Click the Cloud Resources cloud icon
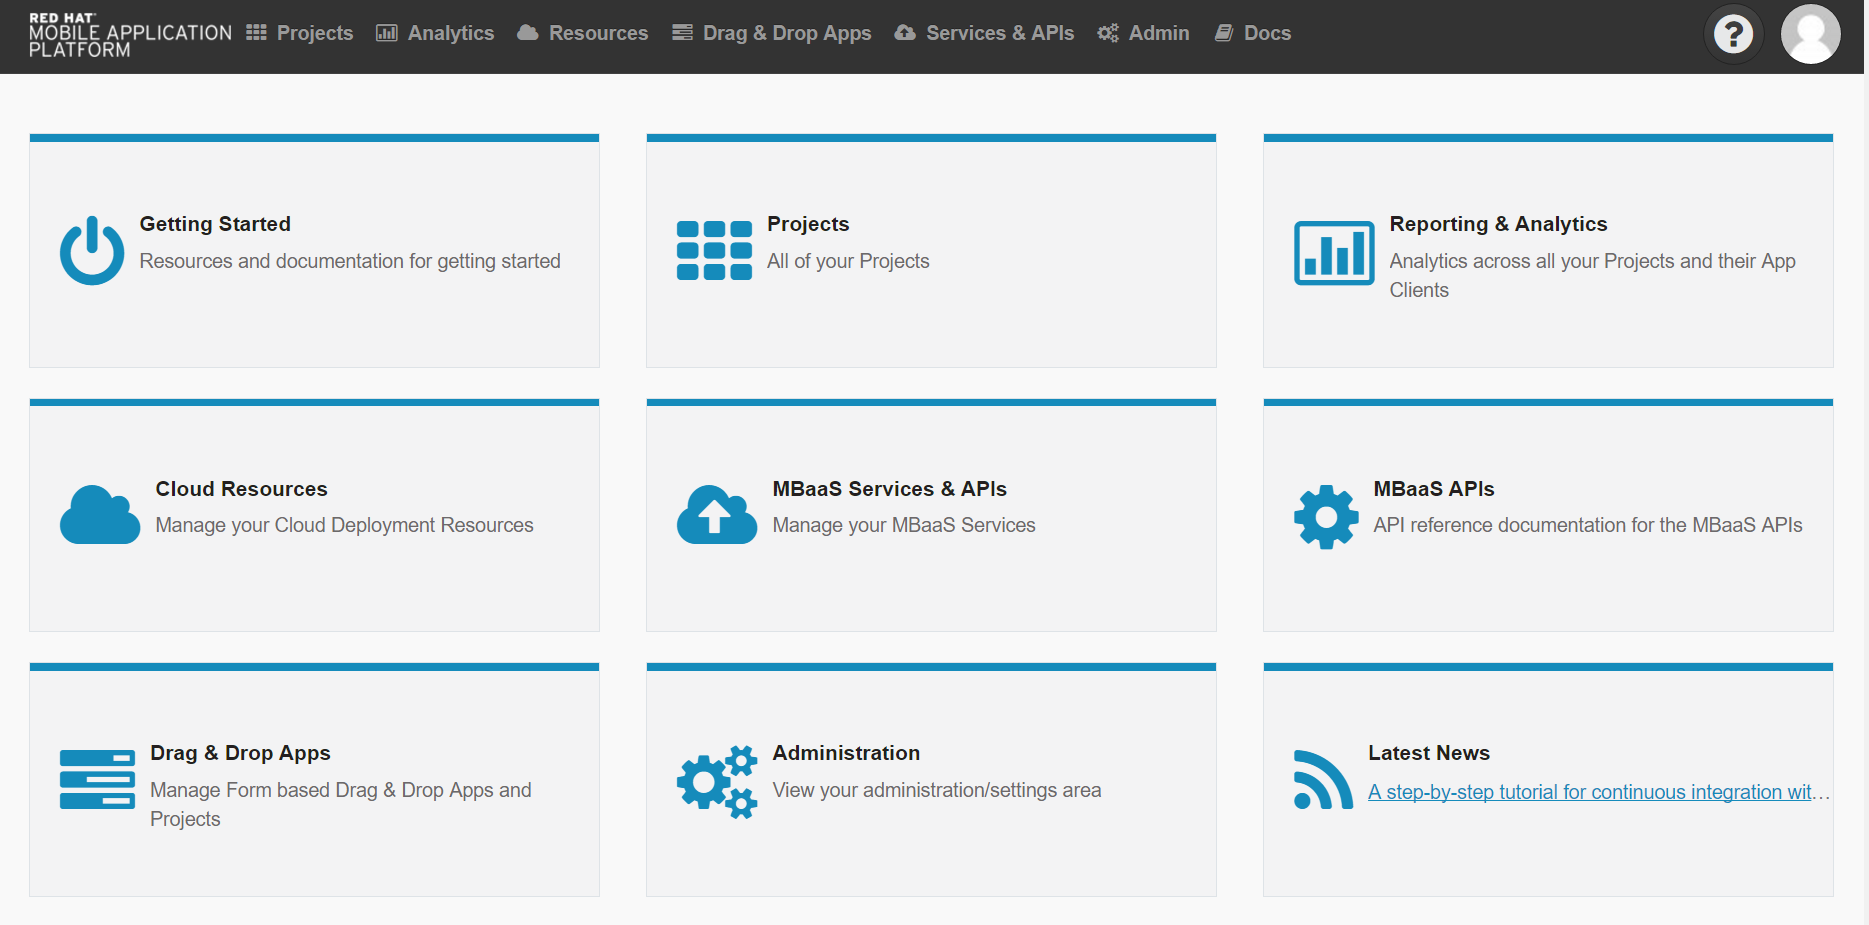The image size is (1869, 925). point(100,515)
